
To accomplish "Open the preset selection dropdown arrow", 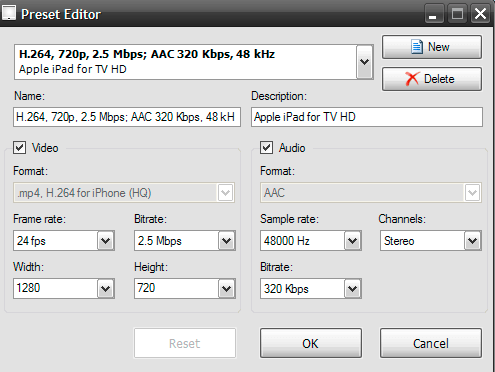I will 365,62.
